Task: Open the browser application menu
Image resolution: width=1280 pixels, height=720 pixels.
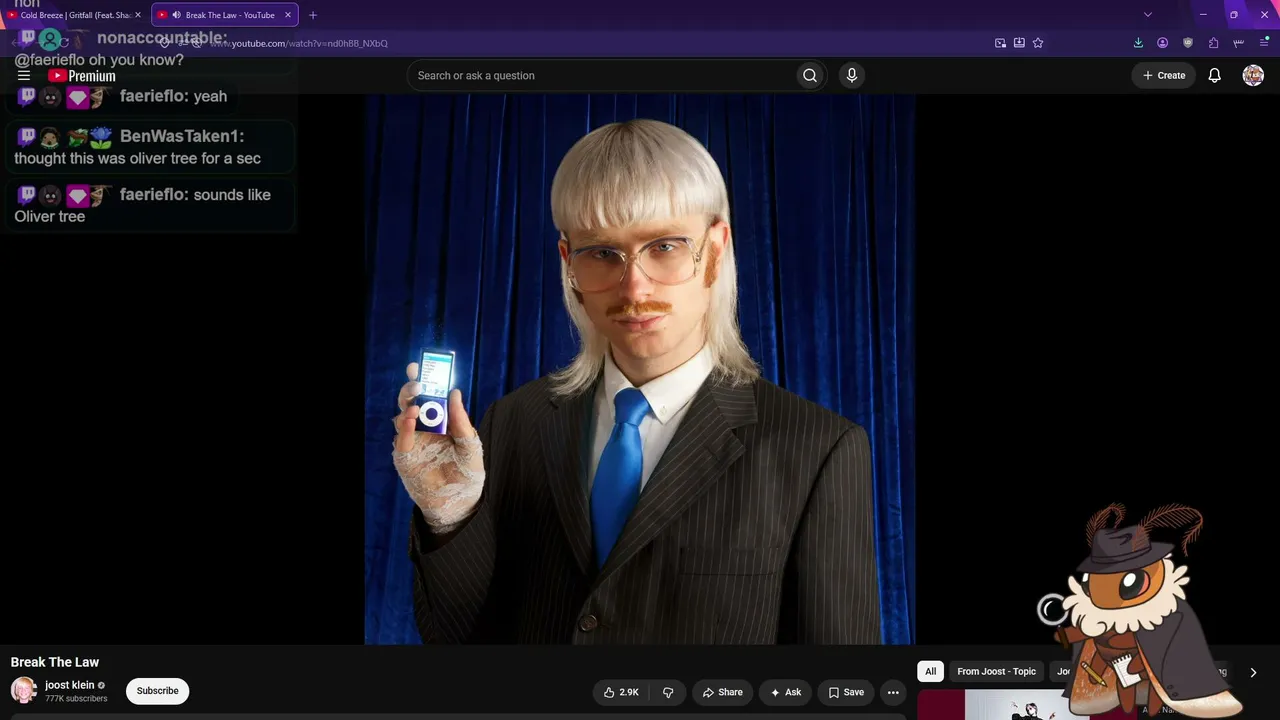Action: (x=1264, y=43)
